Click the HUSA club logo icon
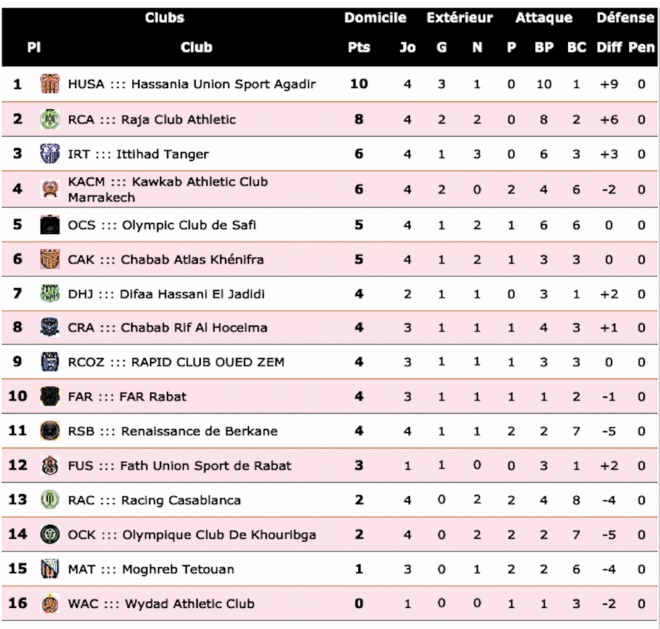This screenshot has height=629, width=660. tap(49, 84)
